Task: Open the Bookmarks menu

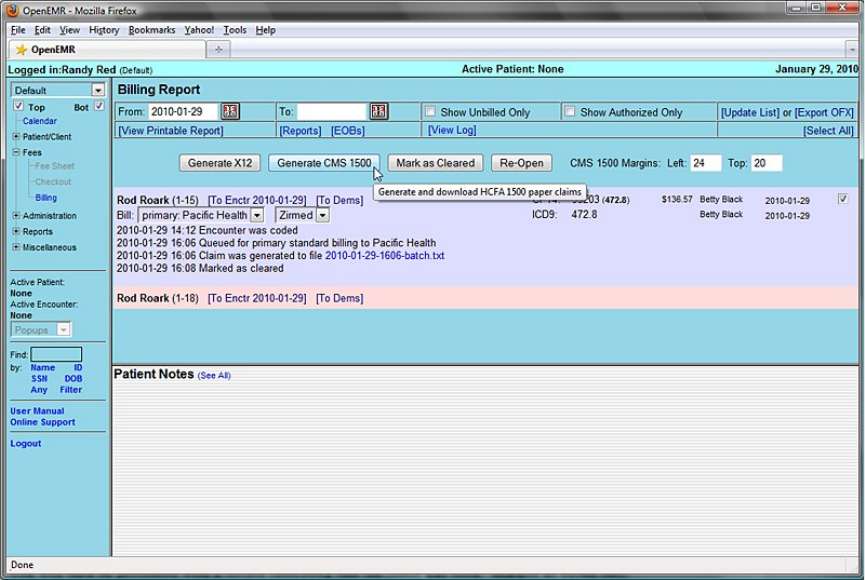Action: (152, 30)
